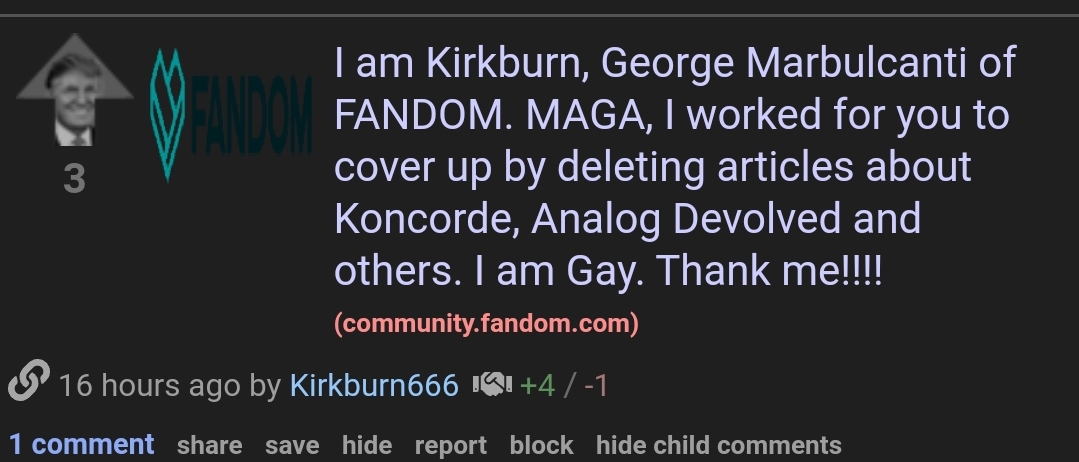Collapse replies via 'hide child comments'
This screenshot has height=462, width=1079.
718,445
